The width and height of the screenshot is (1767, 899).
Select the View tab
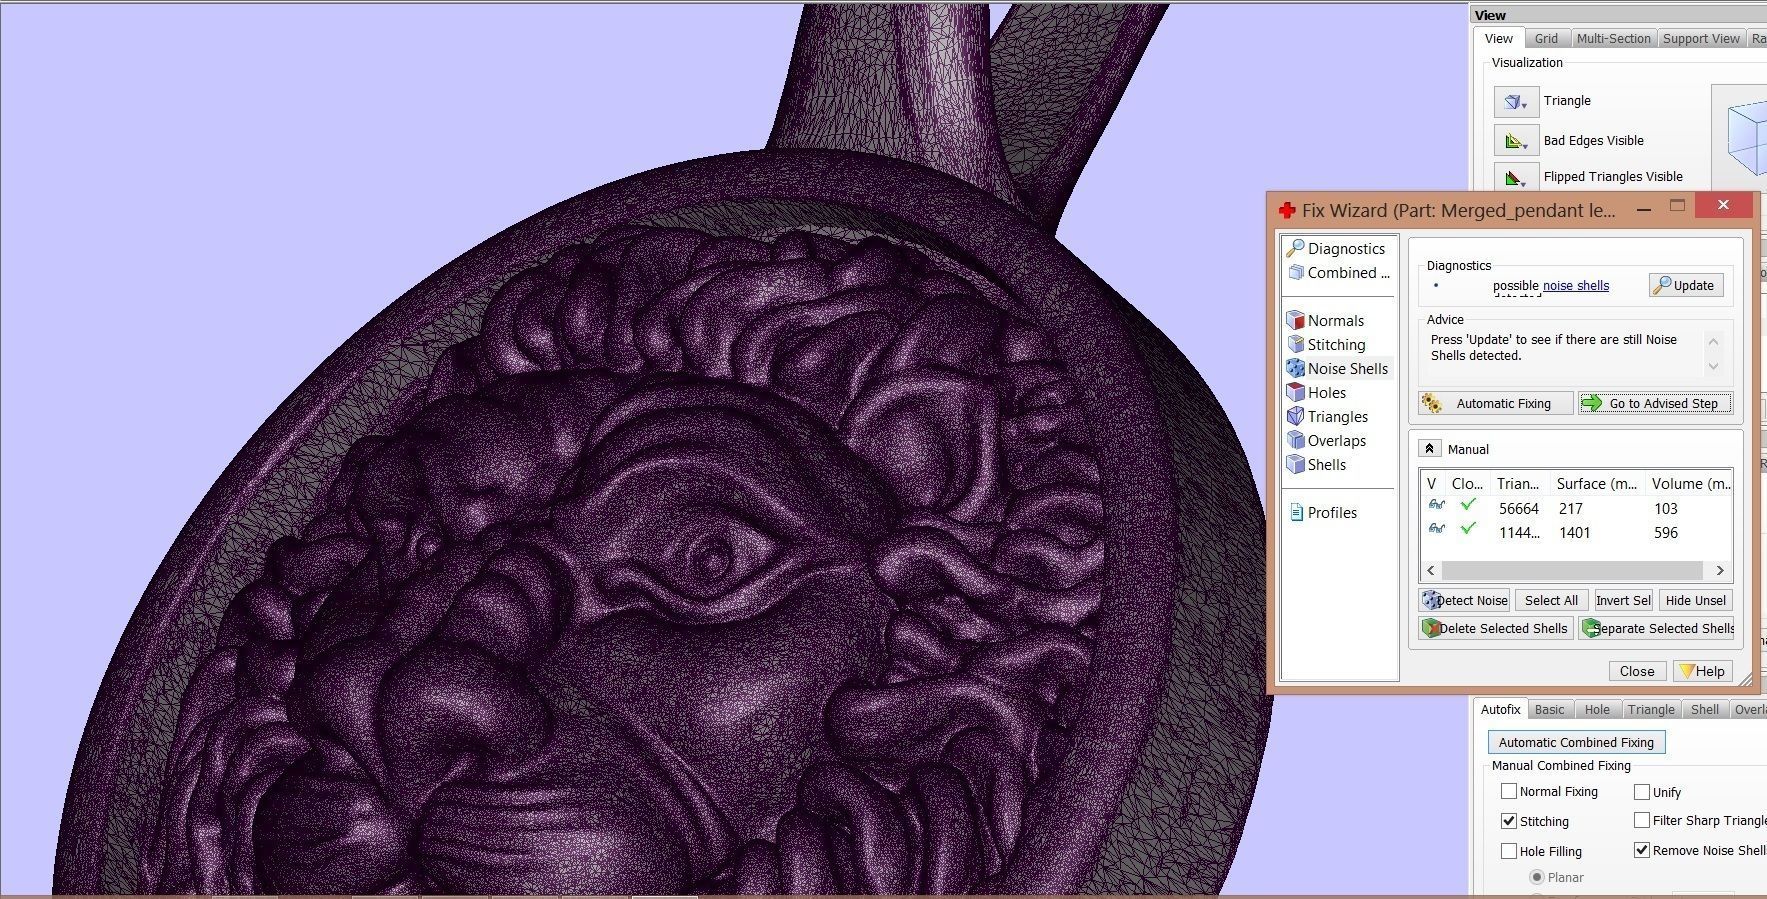coord(1498,38)
